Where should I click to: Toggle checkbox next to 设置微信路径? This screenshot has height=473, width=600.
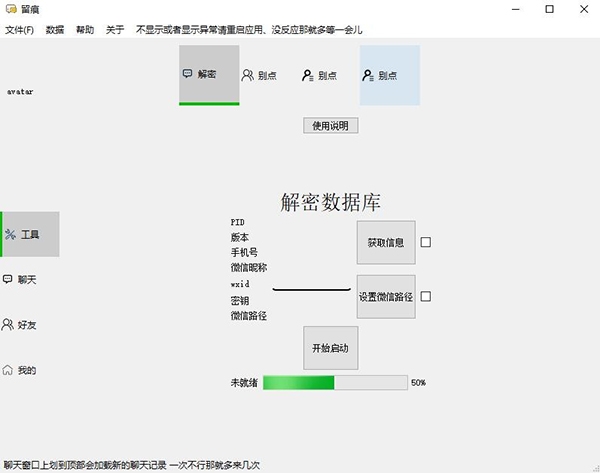(x=426, y=297)
